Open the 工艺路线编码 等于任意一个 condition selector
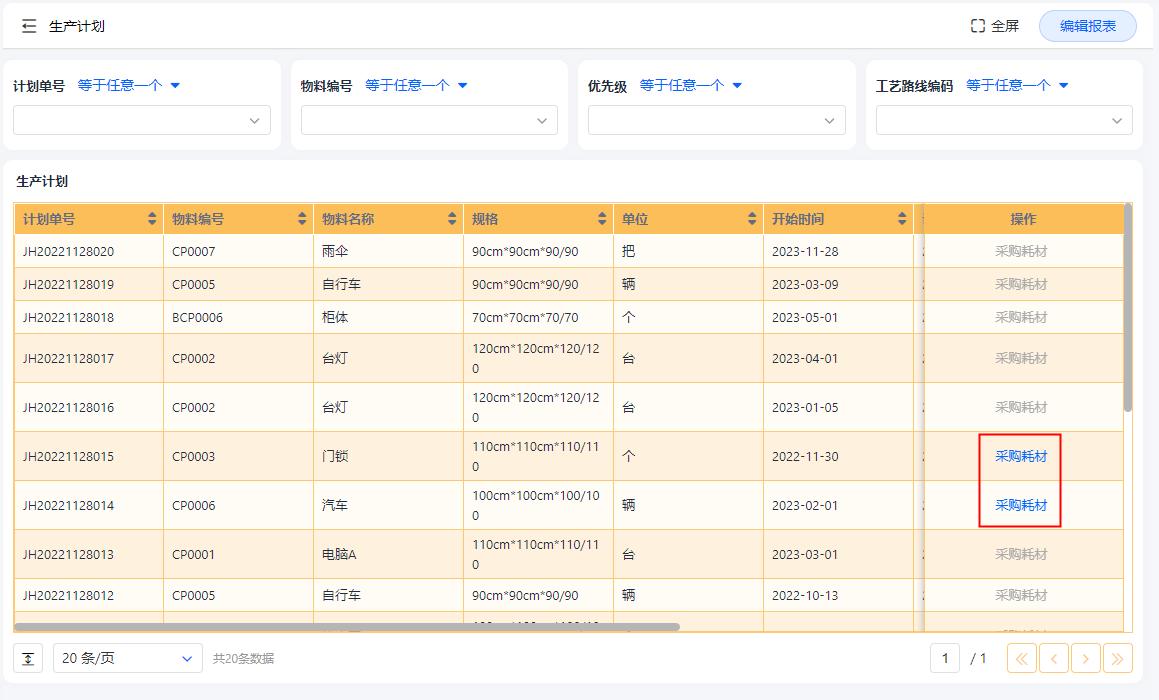This screenshot has height=700, width=1159. (1014, 85)
